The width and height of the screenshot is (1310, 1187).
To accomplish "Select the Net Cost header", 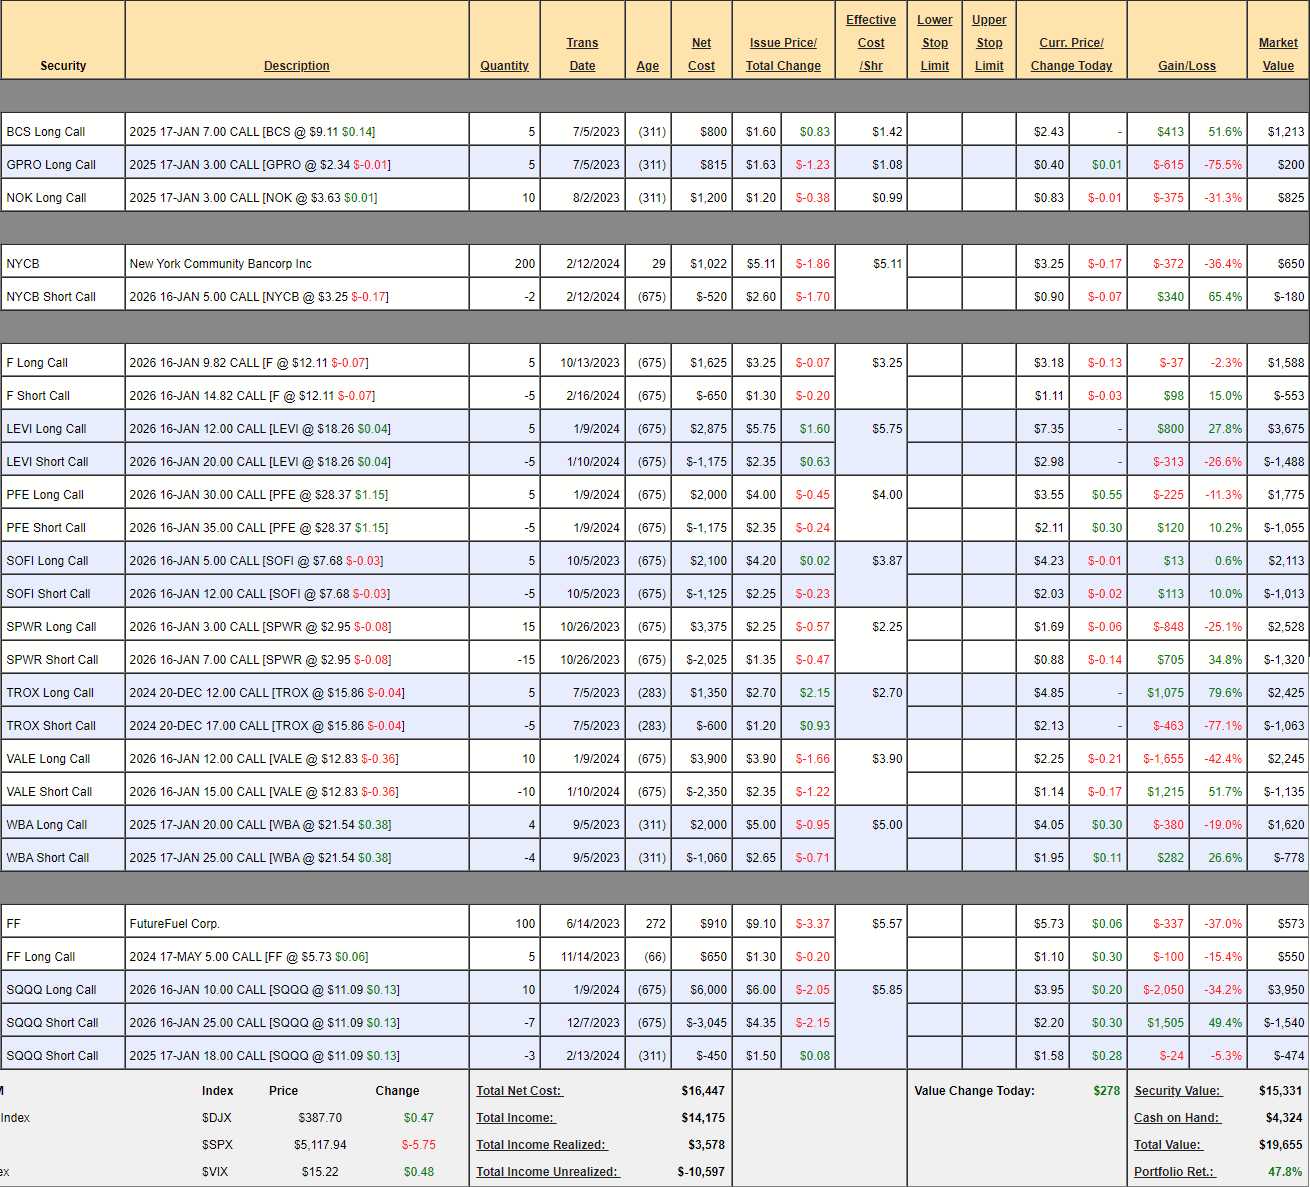I will pyautogui.click(x=701, y=54).
